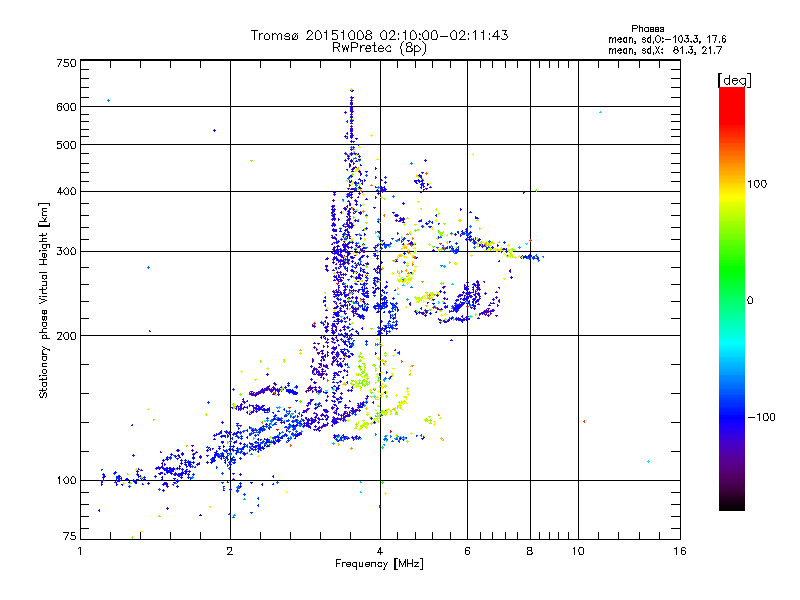
Task: Click the '75' y-axis tick label
Action: [x=70, y=536]
